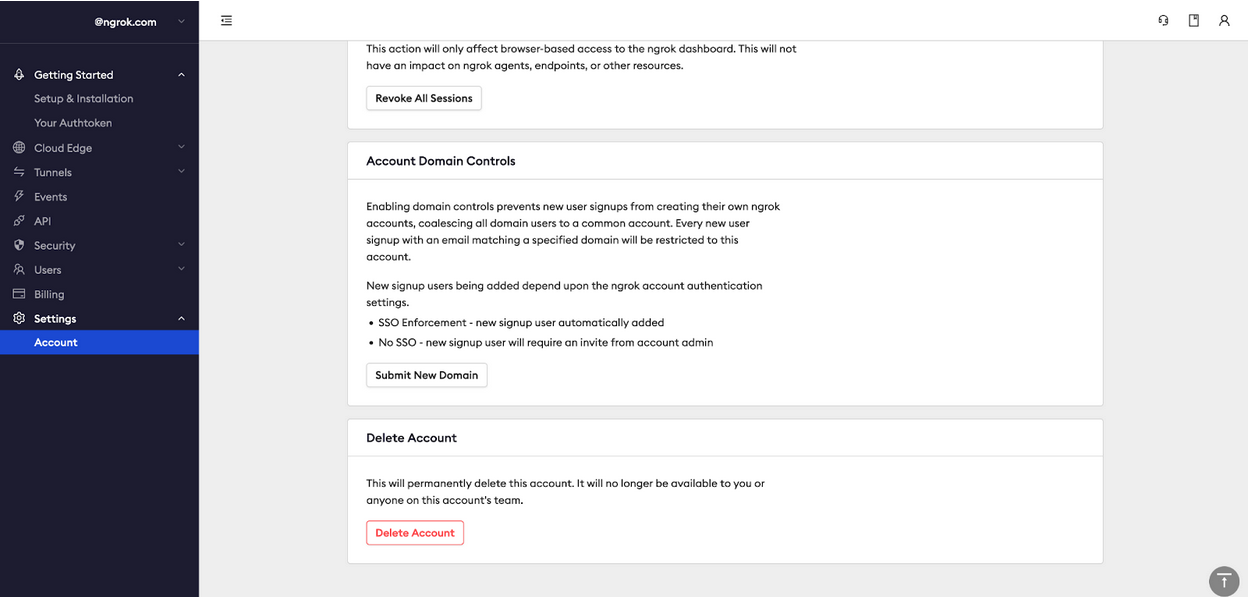Select the Tunnels icon in sidebar

[x=18, y=171]
